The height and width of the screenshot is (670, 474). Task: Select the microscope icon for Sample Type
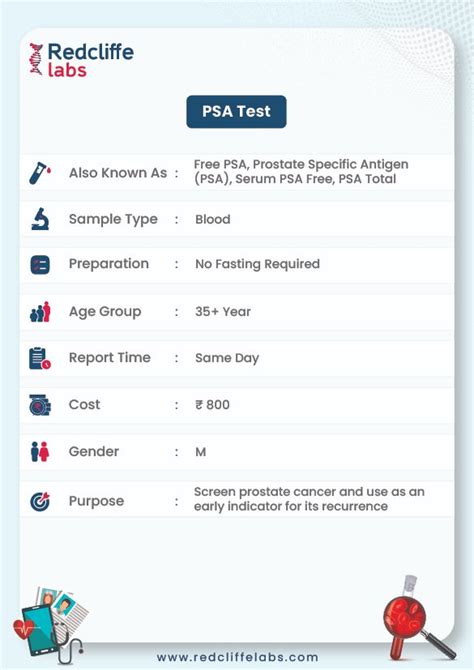pos(40,219)
